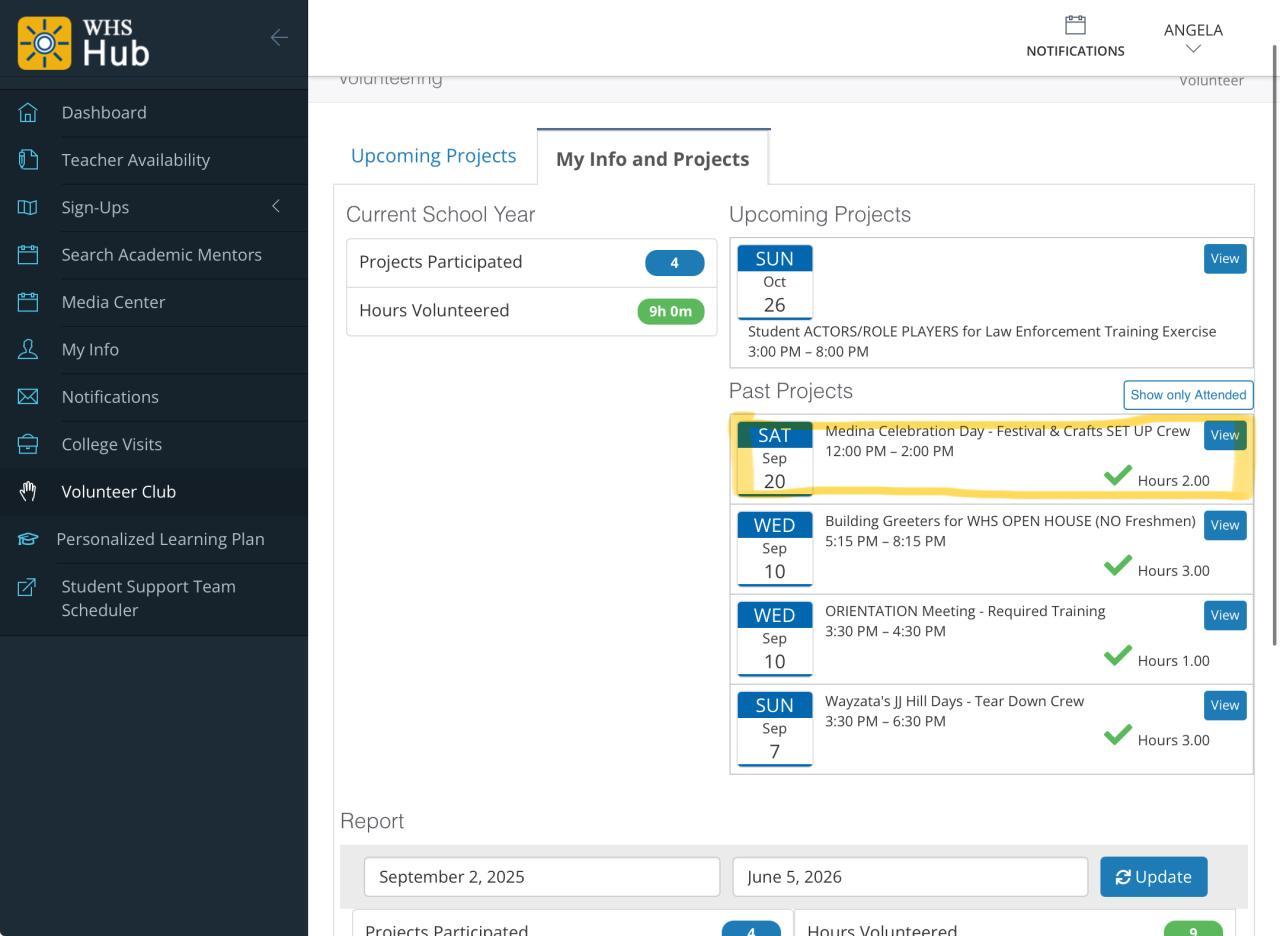Click the Volunteer Club hand icon
The image size is (1280, 936).
(28, 492)
